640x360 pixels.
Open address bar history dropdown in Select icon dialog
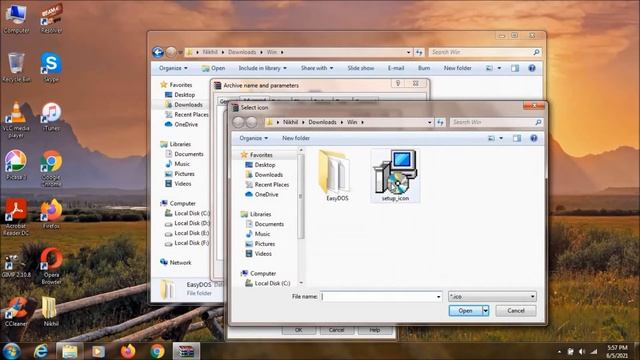coord(429,122)
